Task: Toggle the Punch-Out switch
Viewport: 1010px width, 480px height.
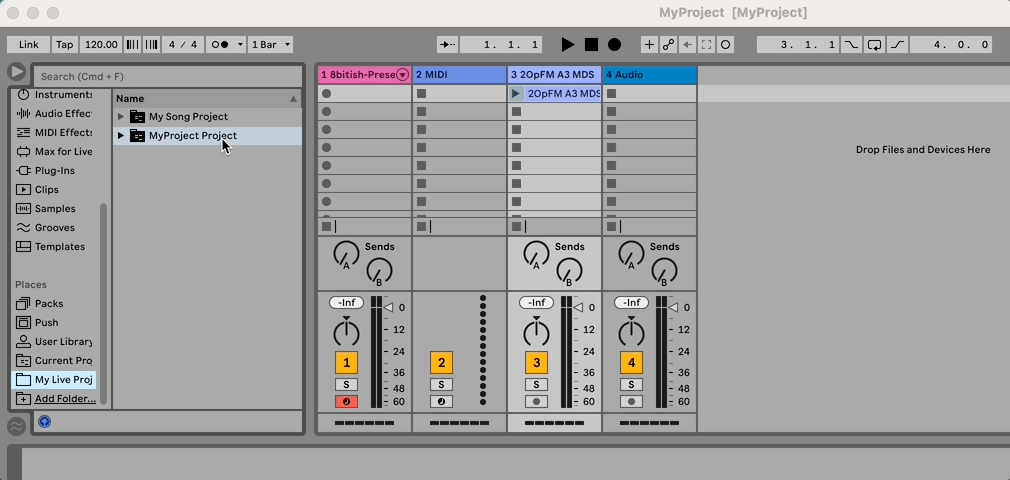Action: point(897,44)
